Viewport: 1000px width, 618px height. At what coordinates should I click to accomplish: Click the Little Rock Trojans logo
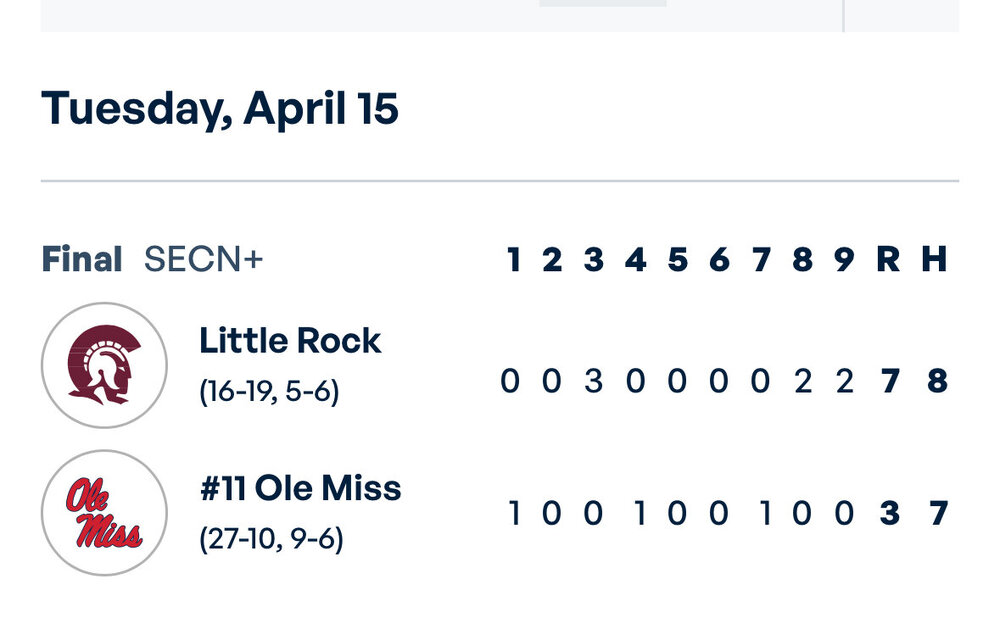(104, 365)
